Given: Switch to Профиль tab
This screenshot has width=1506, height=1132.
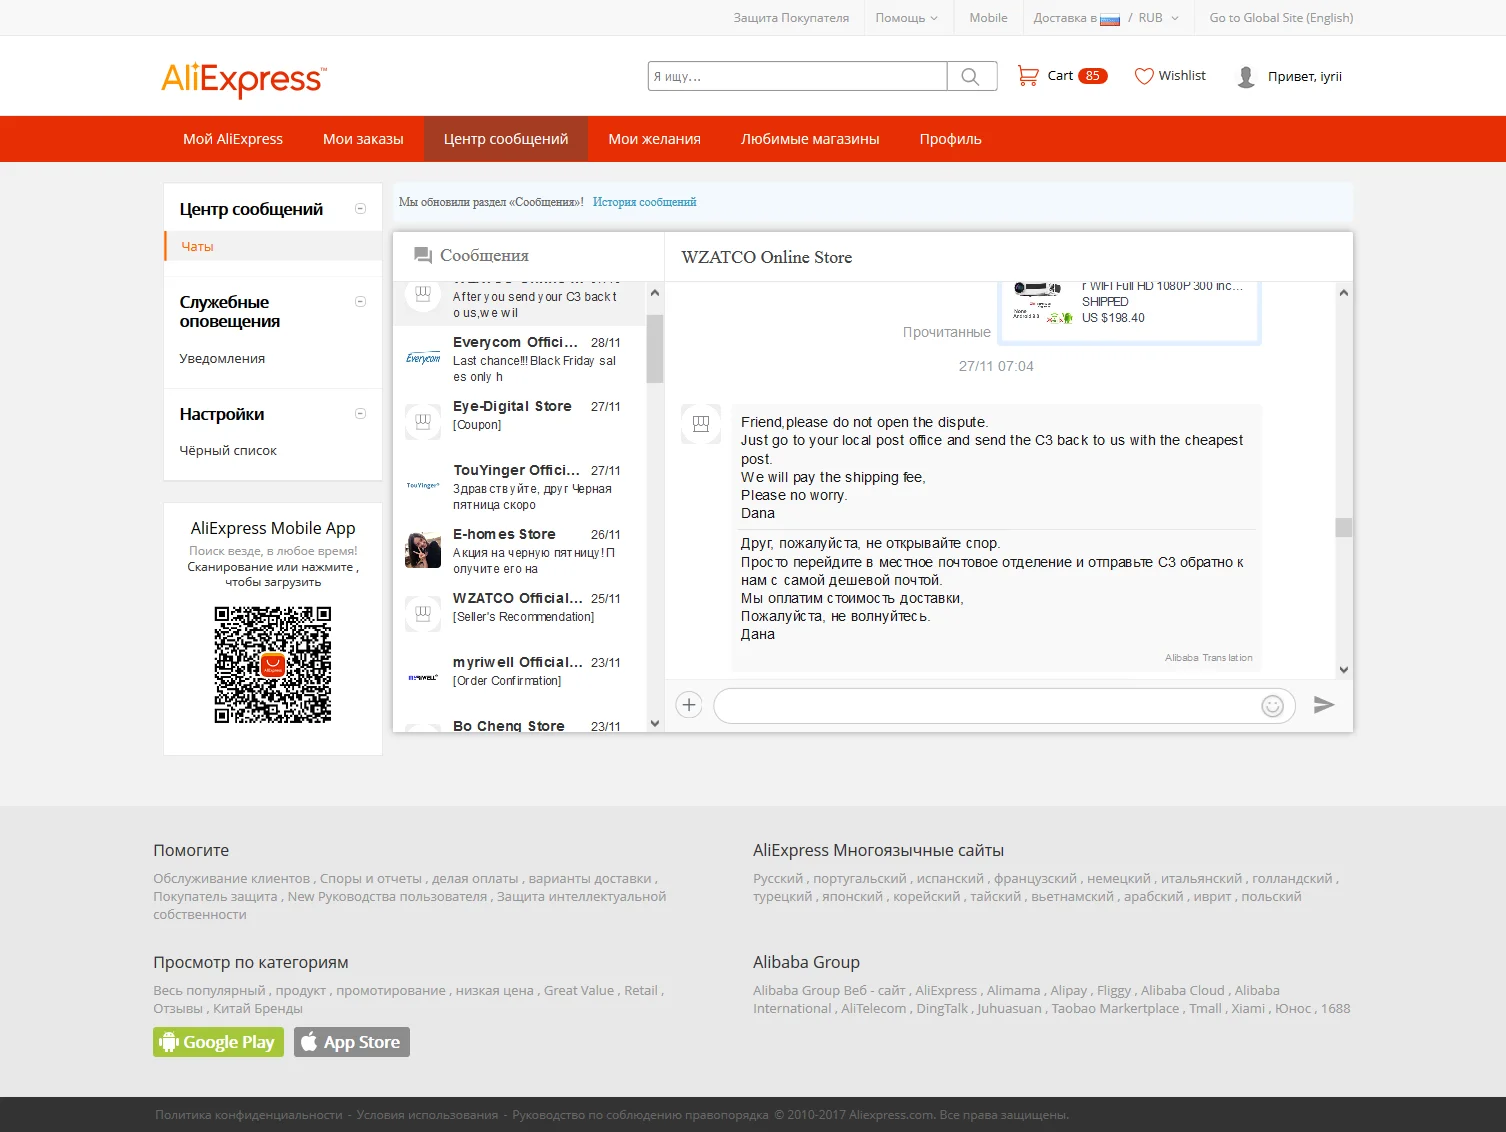Looking at the screenshot, I should pos(951,139).
